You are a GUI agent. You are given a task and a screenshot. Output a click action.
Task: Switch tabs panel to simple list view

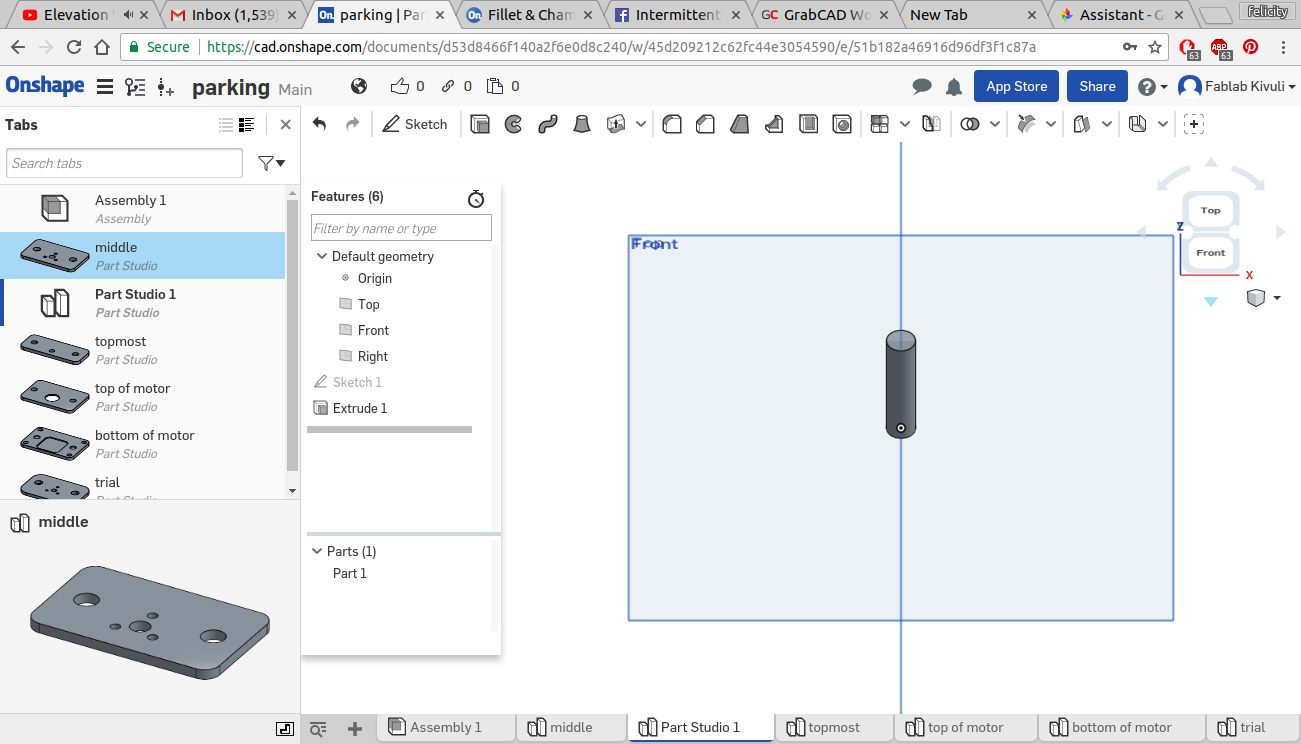click(x=226, y=125)
